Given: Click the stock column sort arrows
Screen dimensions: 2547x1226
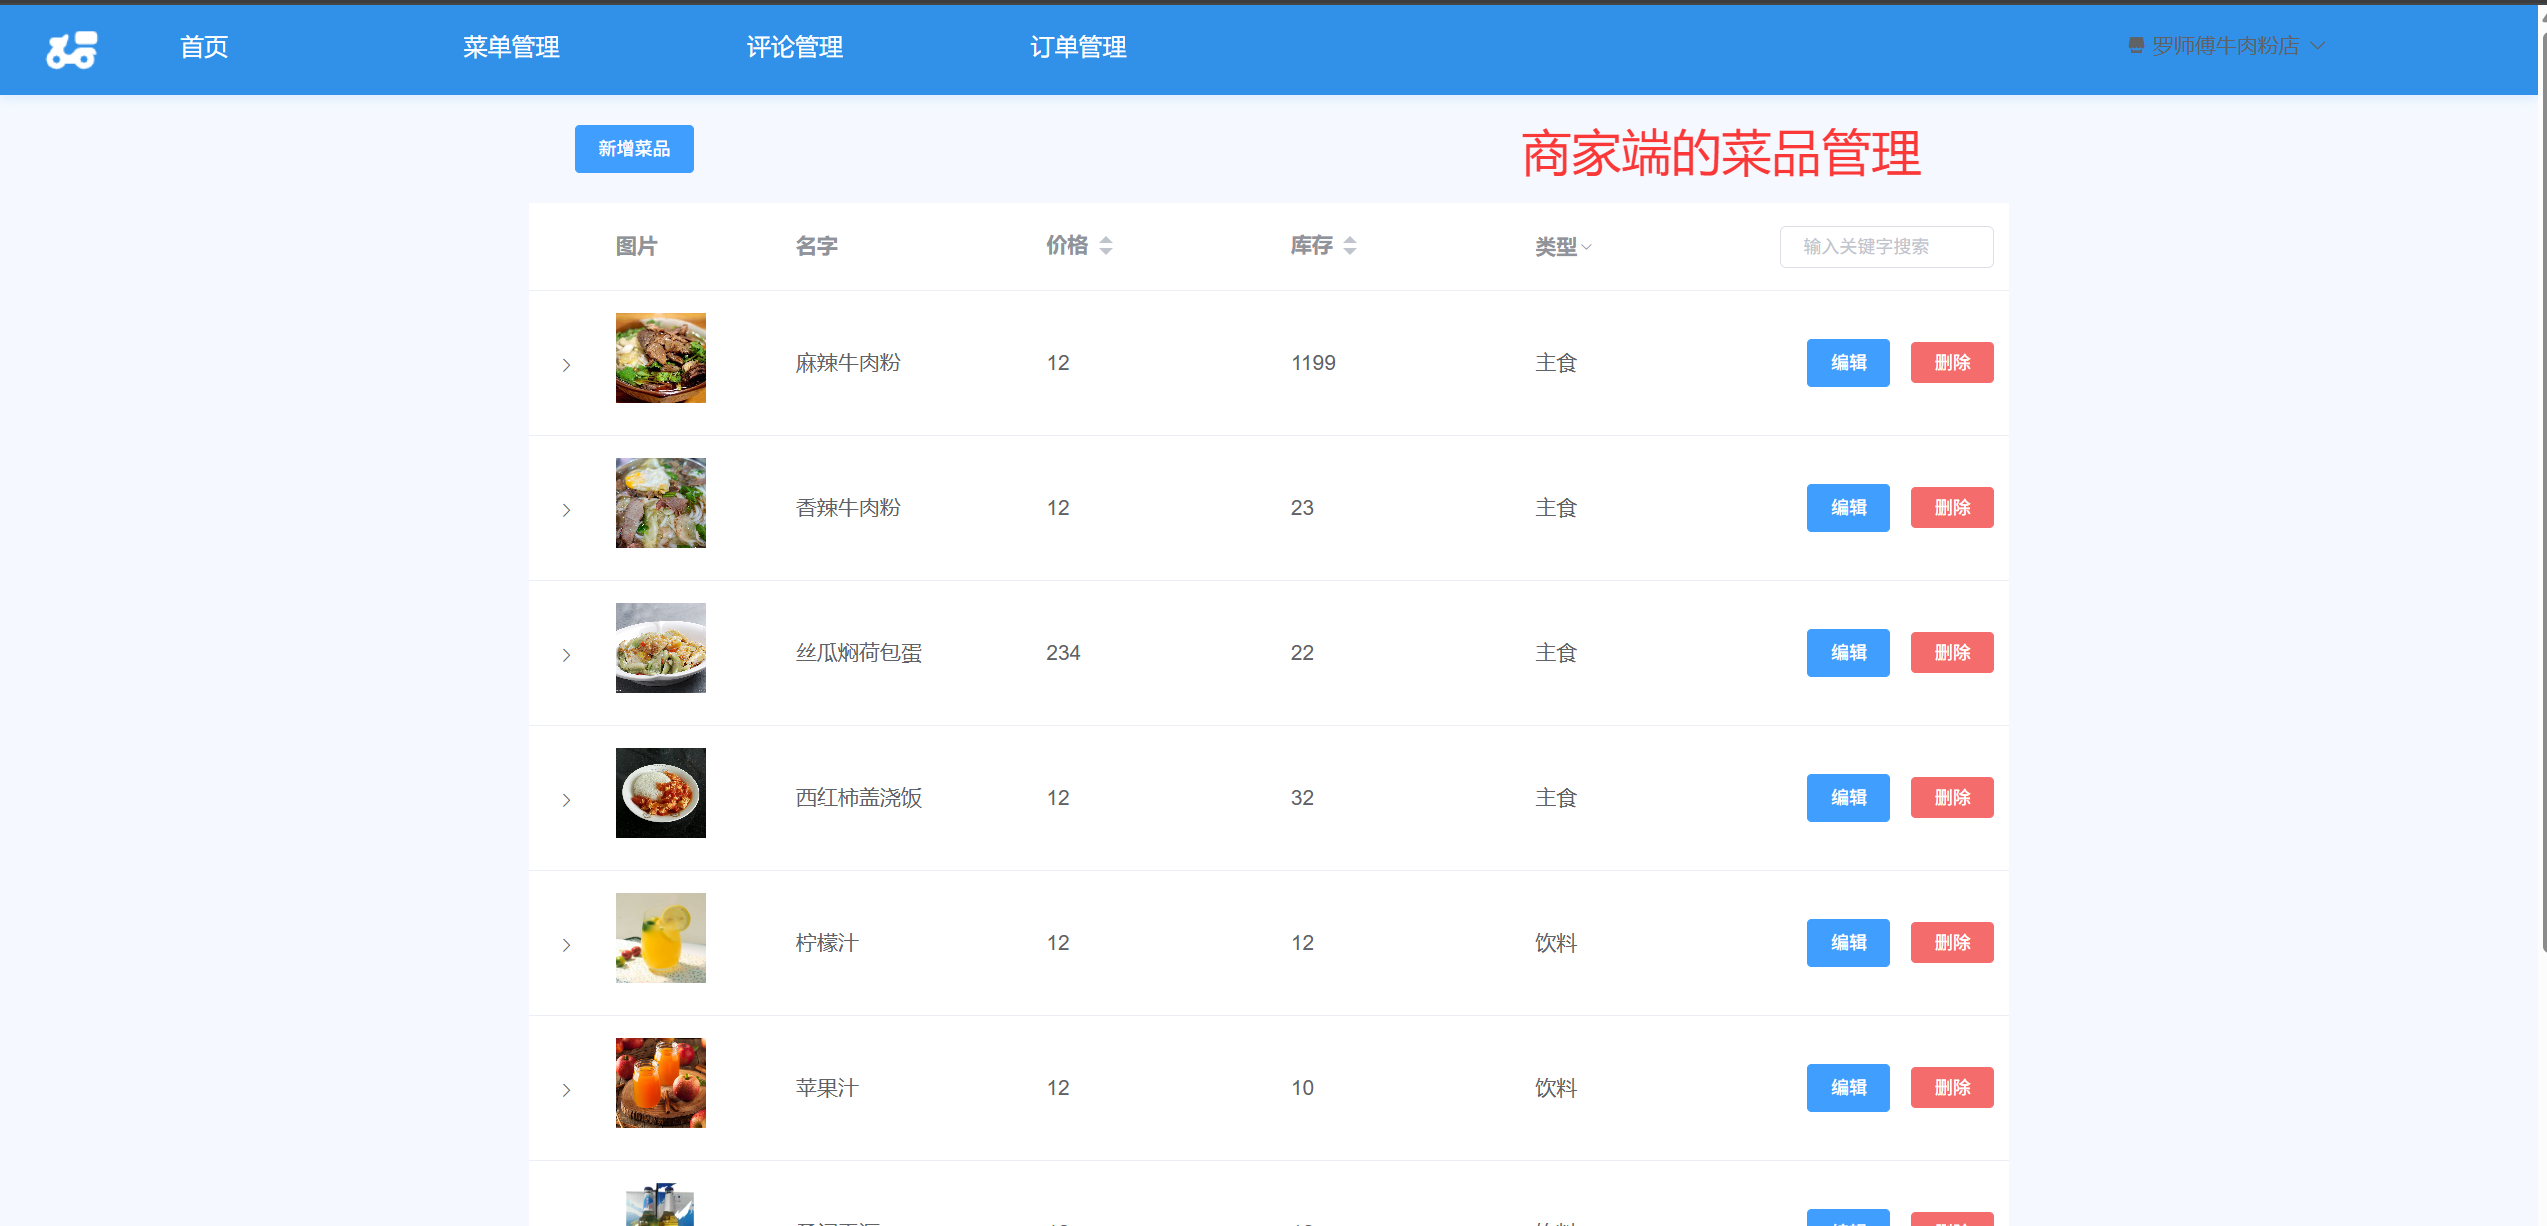Looking at the screenshot, I should [1349, 246].
